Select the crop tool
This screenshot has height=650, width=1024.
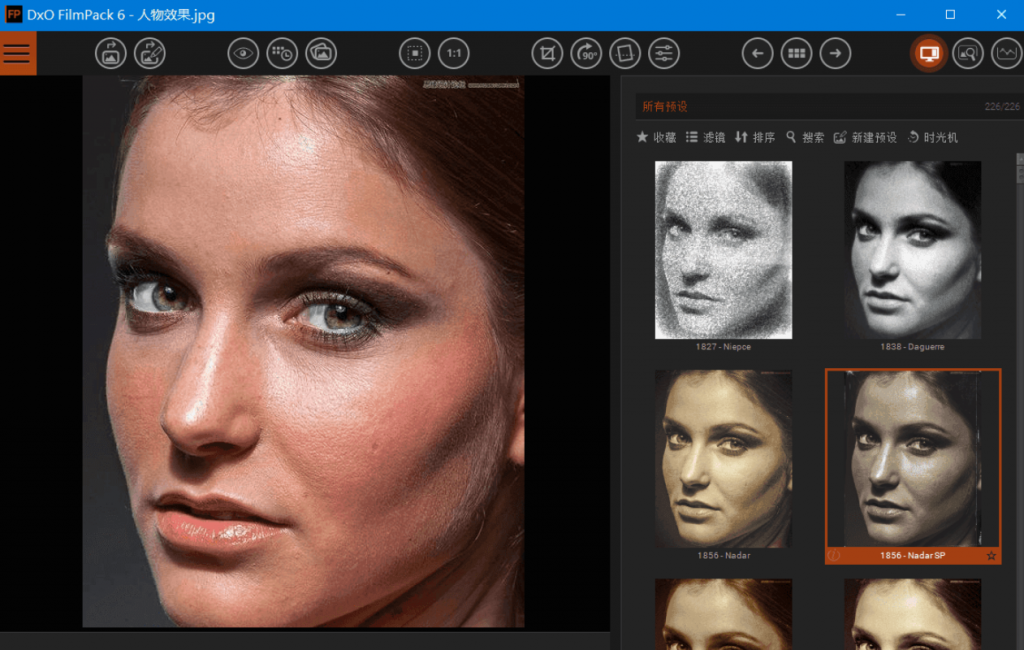(547, 53)
